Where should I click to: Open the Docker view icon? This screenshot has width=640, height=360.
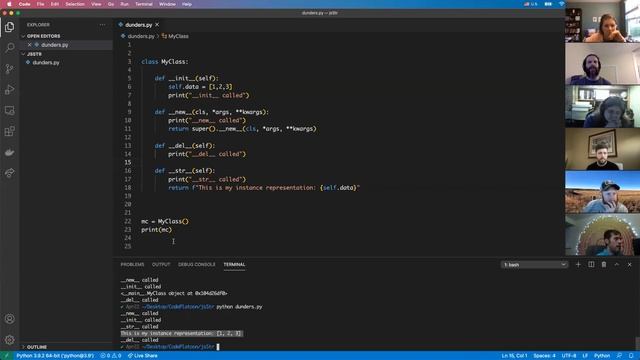9,152
